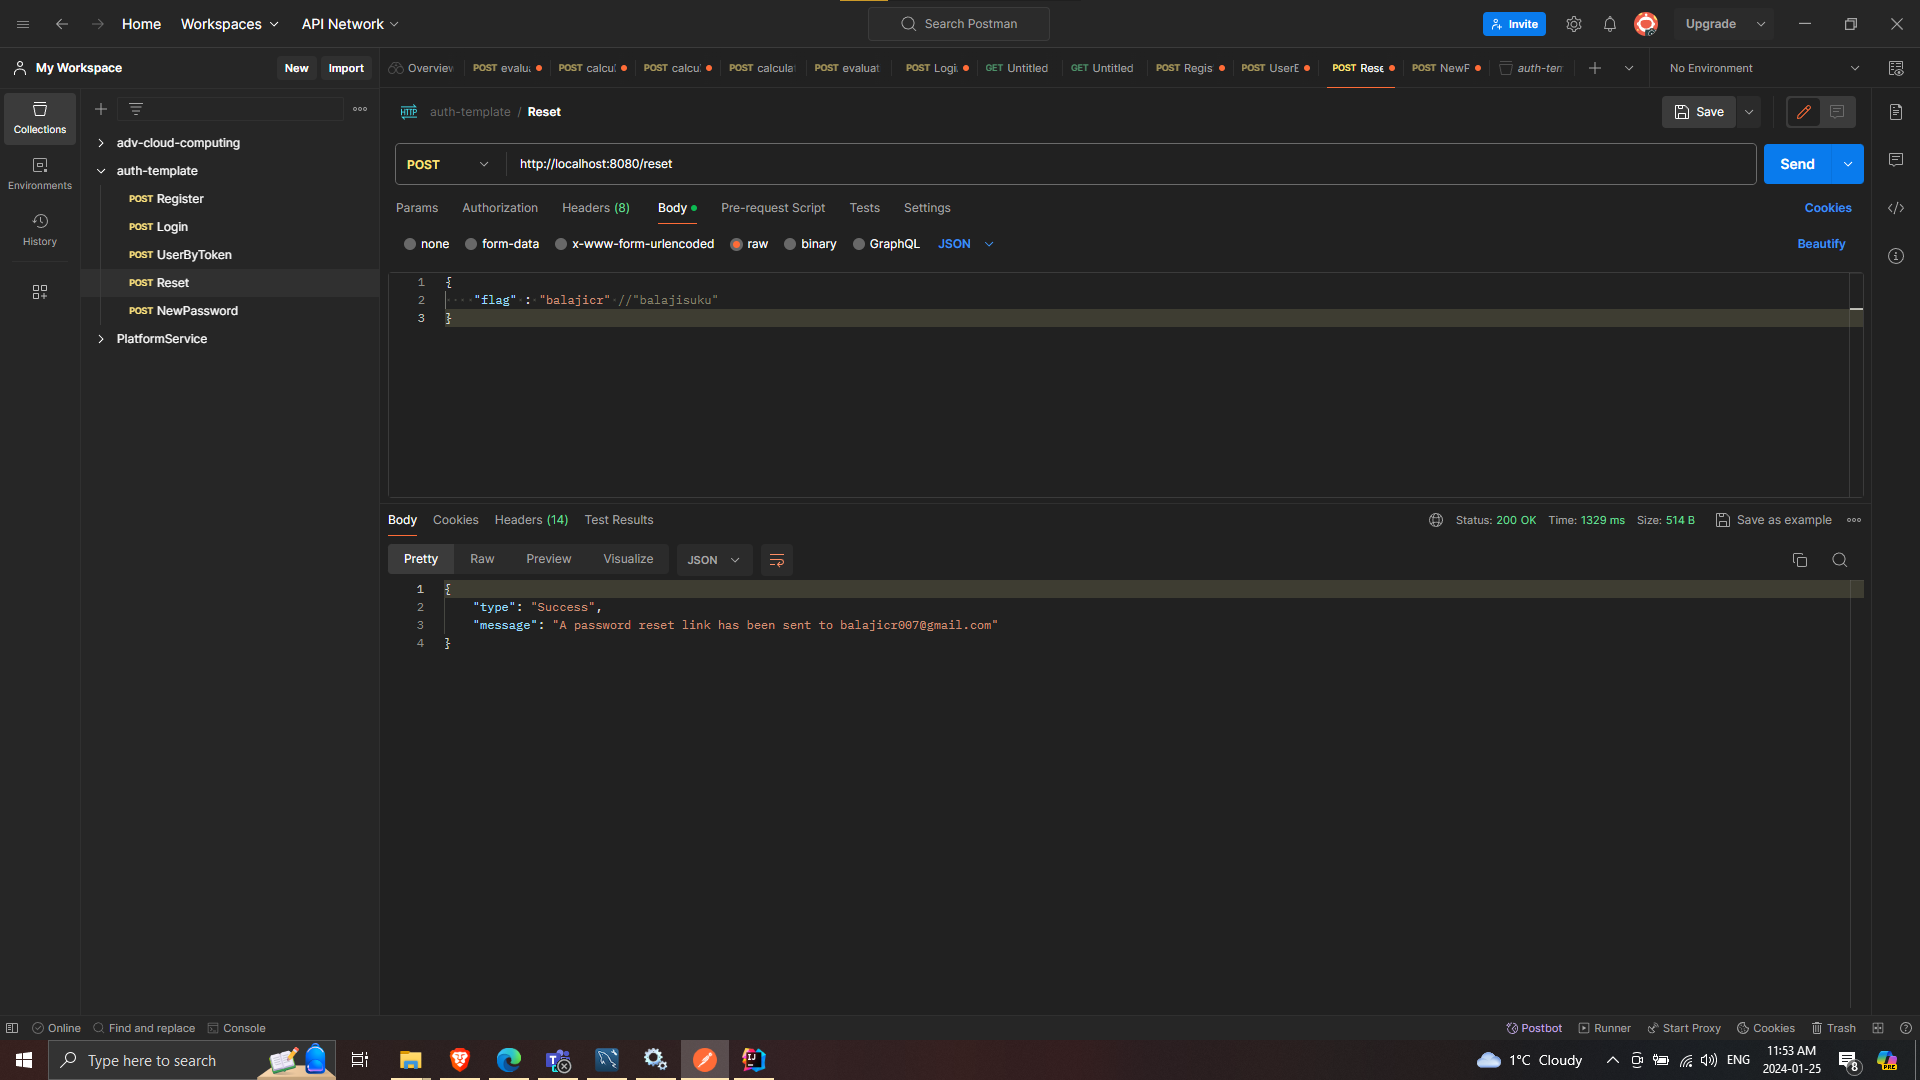The height and width of the screenshot is (1080, 1920).
Task: Open the request info icon in right sidebar
Action: click(x=1896, y=256)
